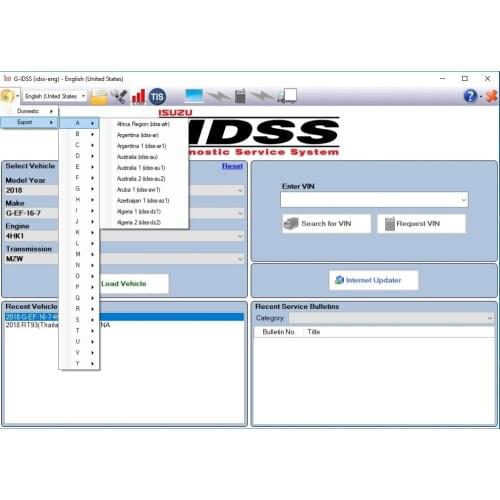Select Argentina (idss-ar) entry
Screen dimensions: 500x500
143,135
